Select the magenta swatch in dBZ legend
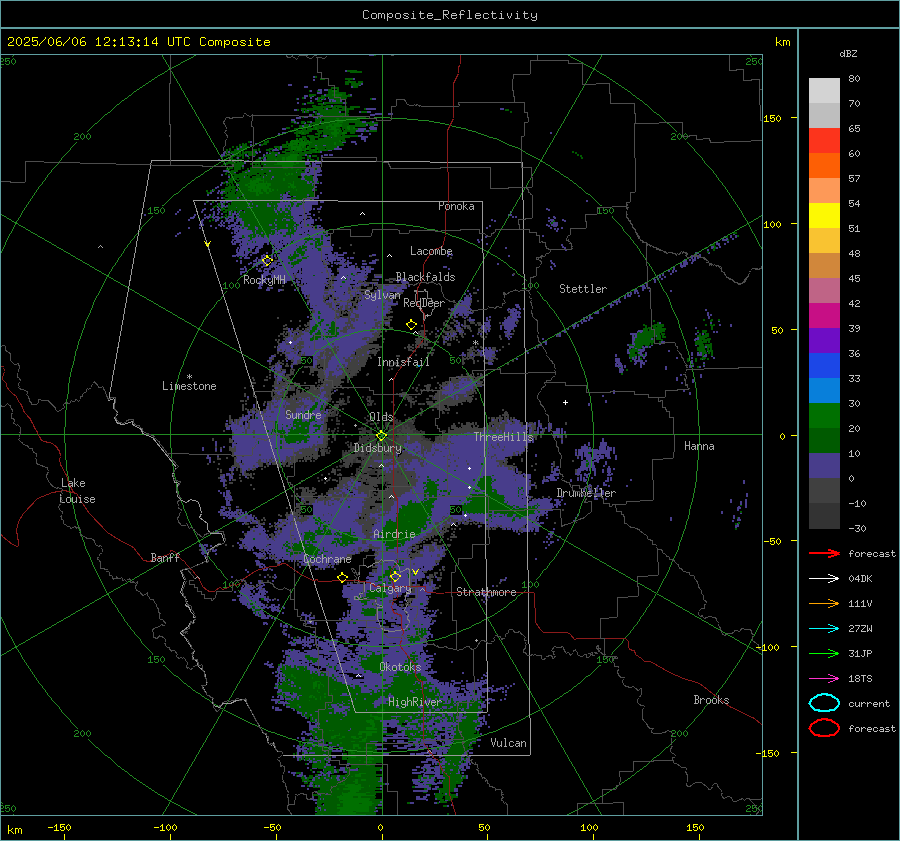This screenshot has height=841, width=900. pos(824,315)
